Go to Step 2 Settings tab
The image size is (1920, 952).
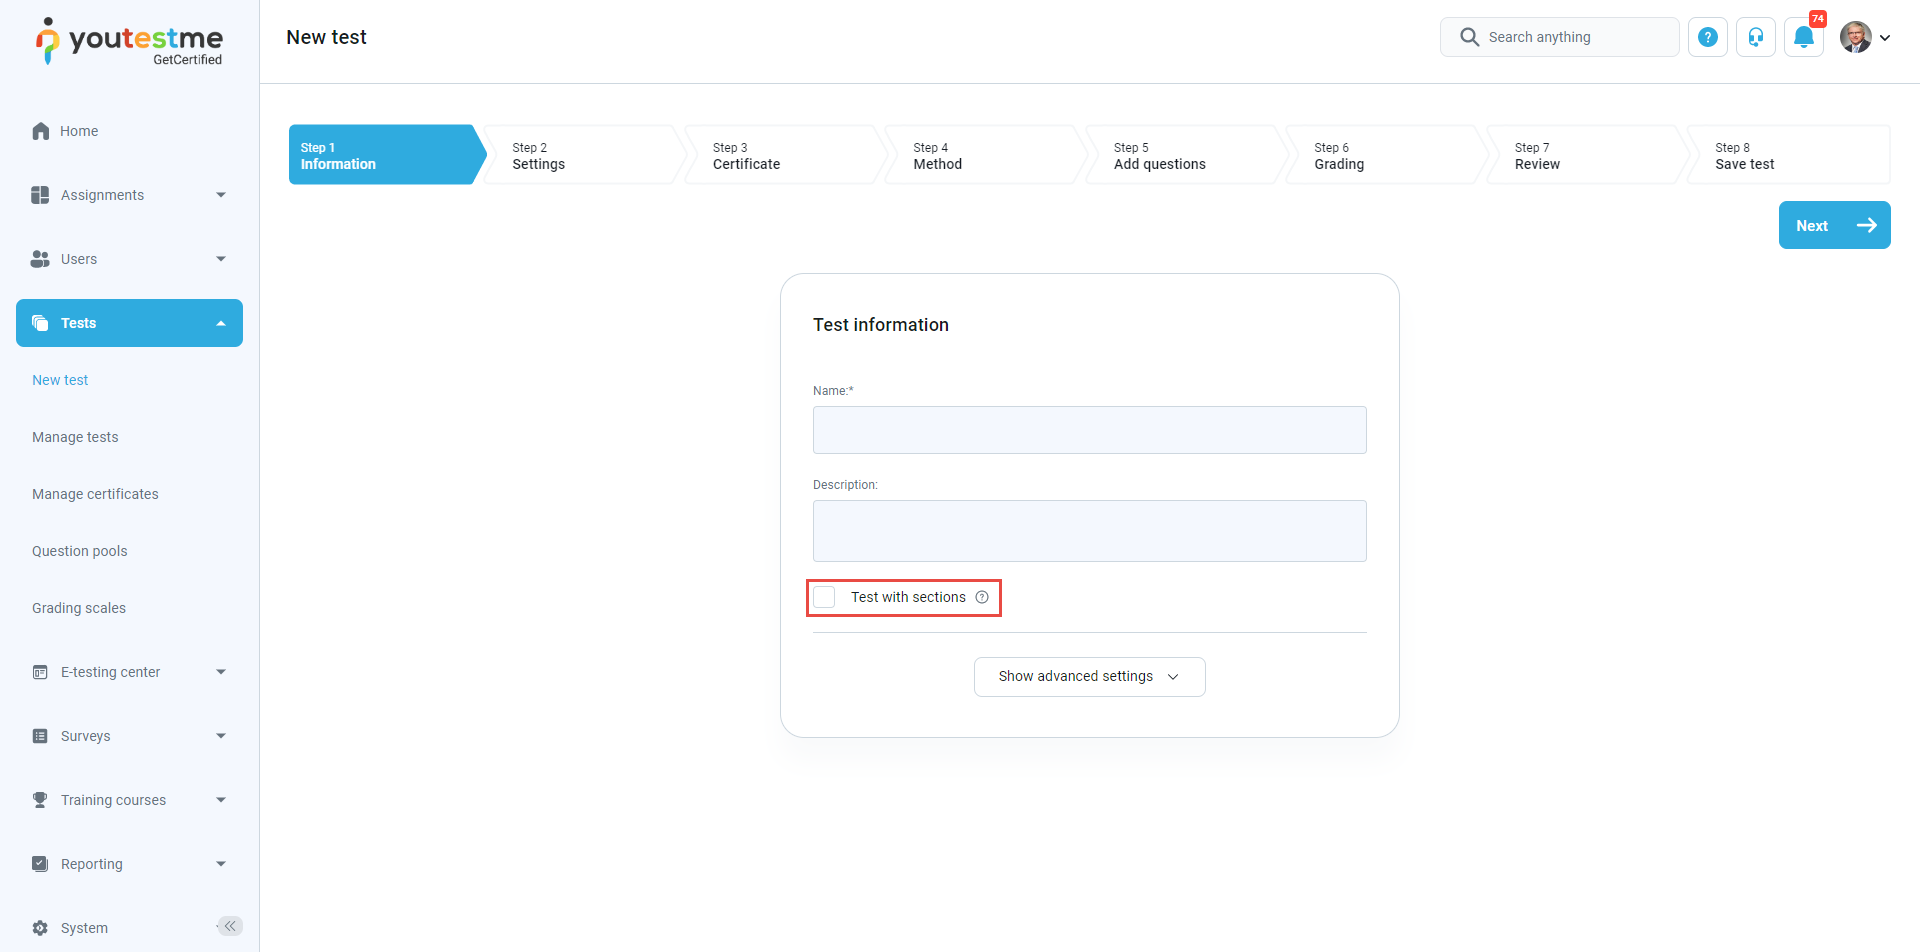[x=580, y=155]
